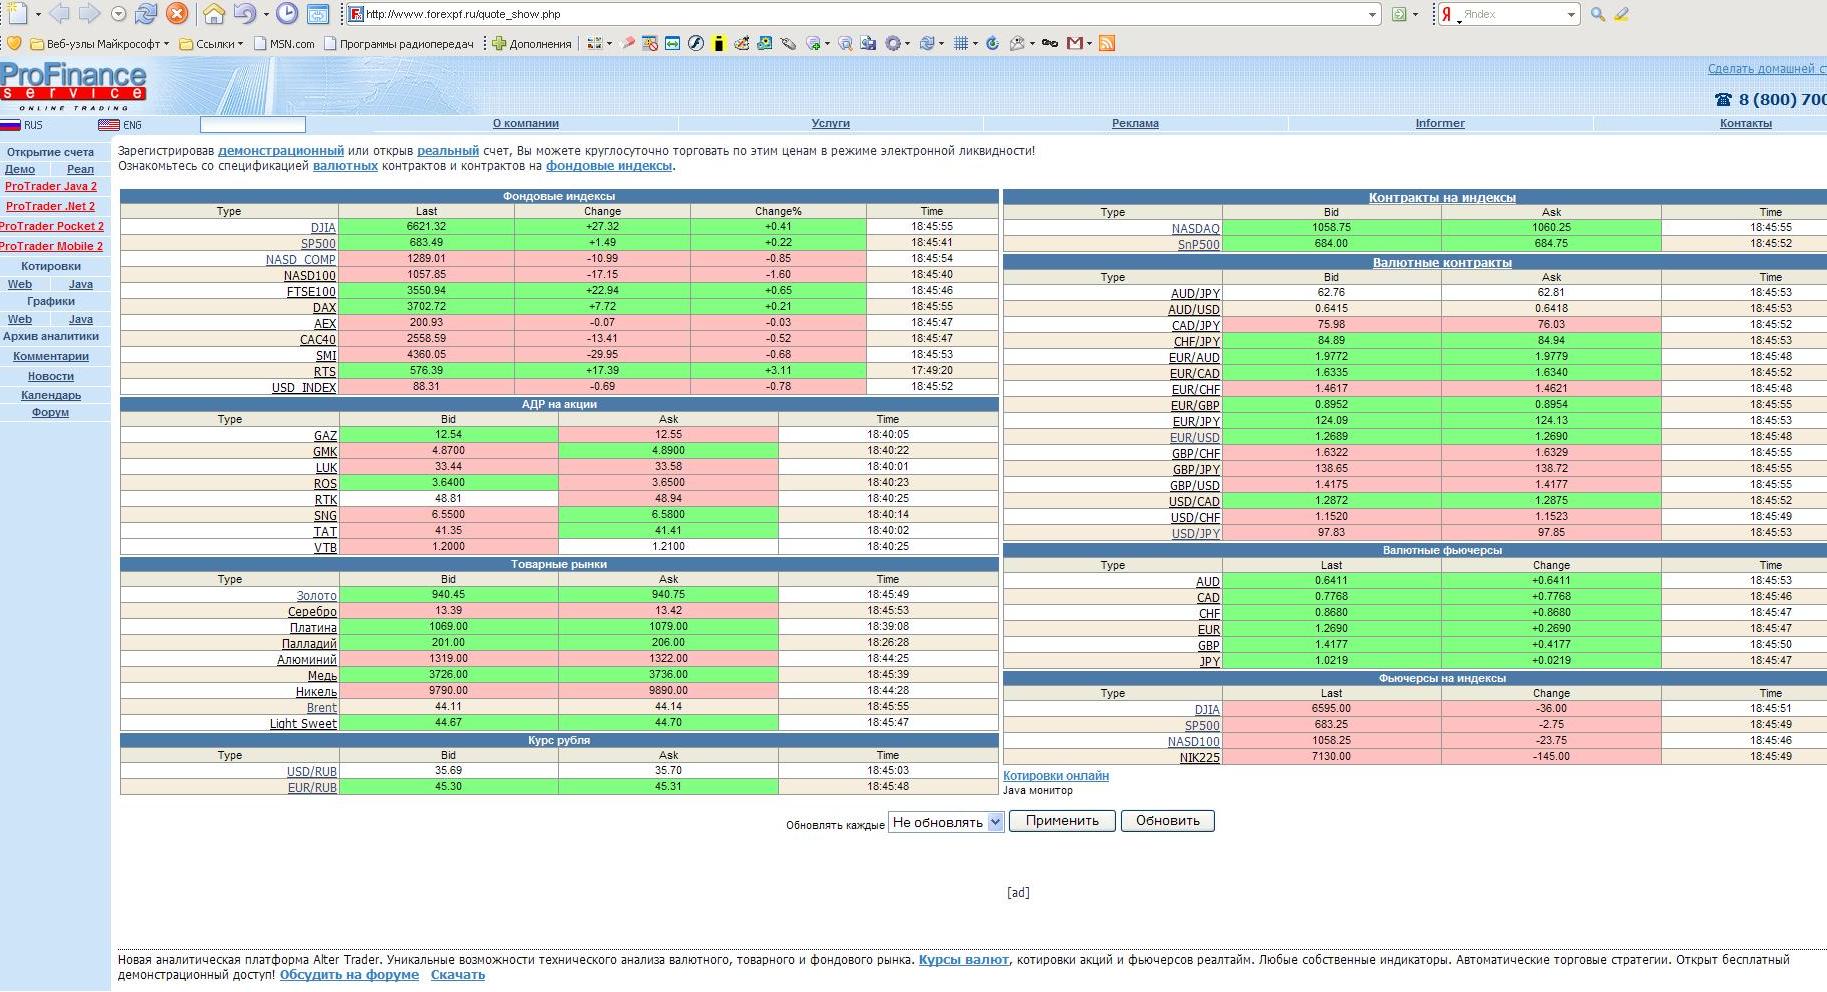1827x992 pixels.
Task: Open the 'Золото' commodity link
Action: click(x=316, y=596)
